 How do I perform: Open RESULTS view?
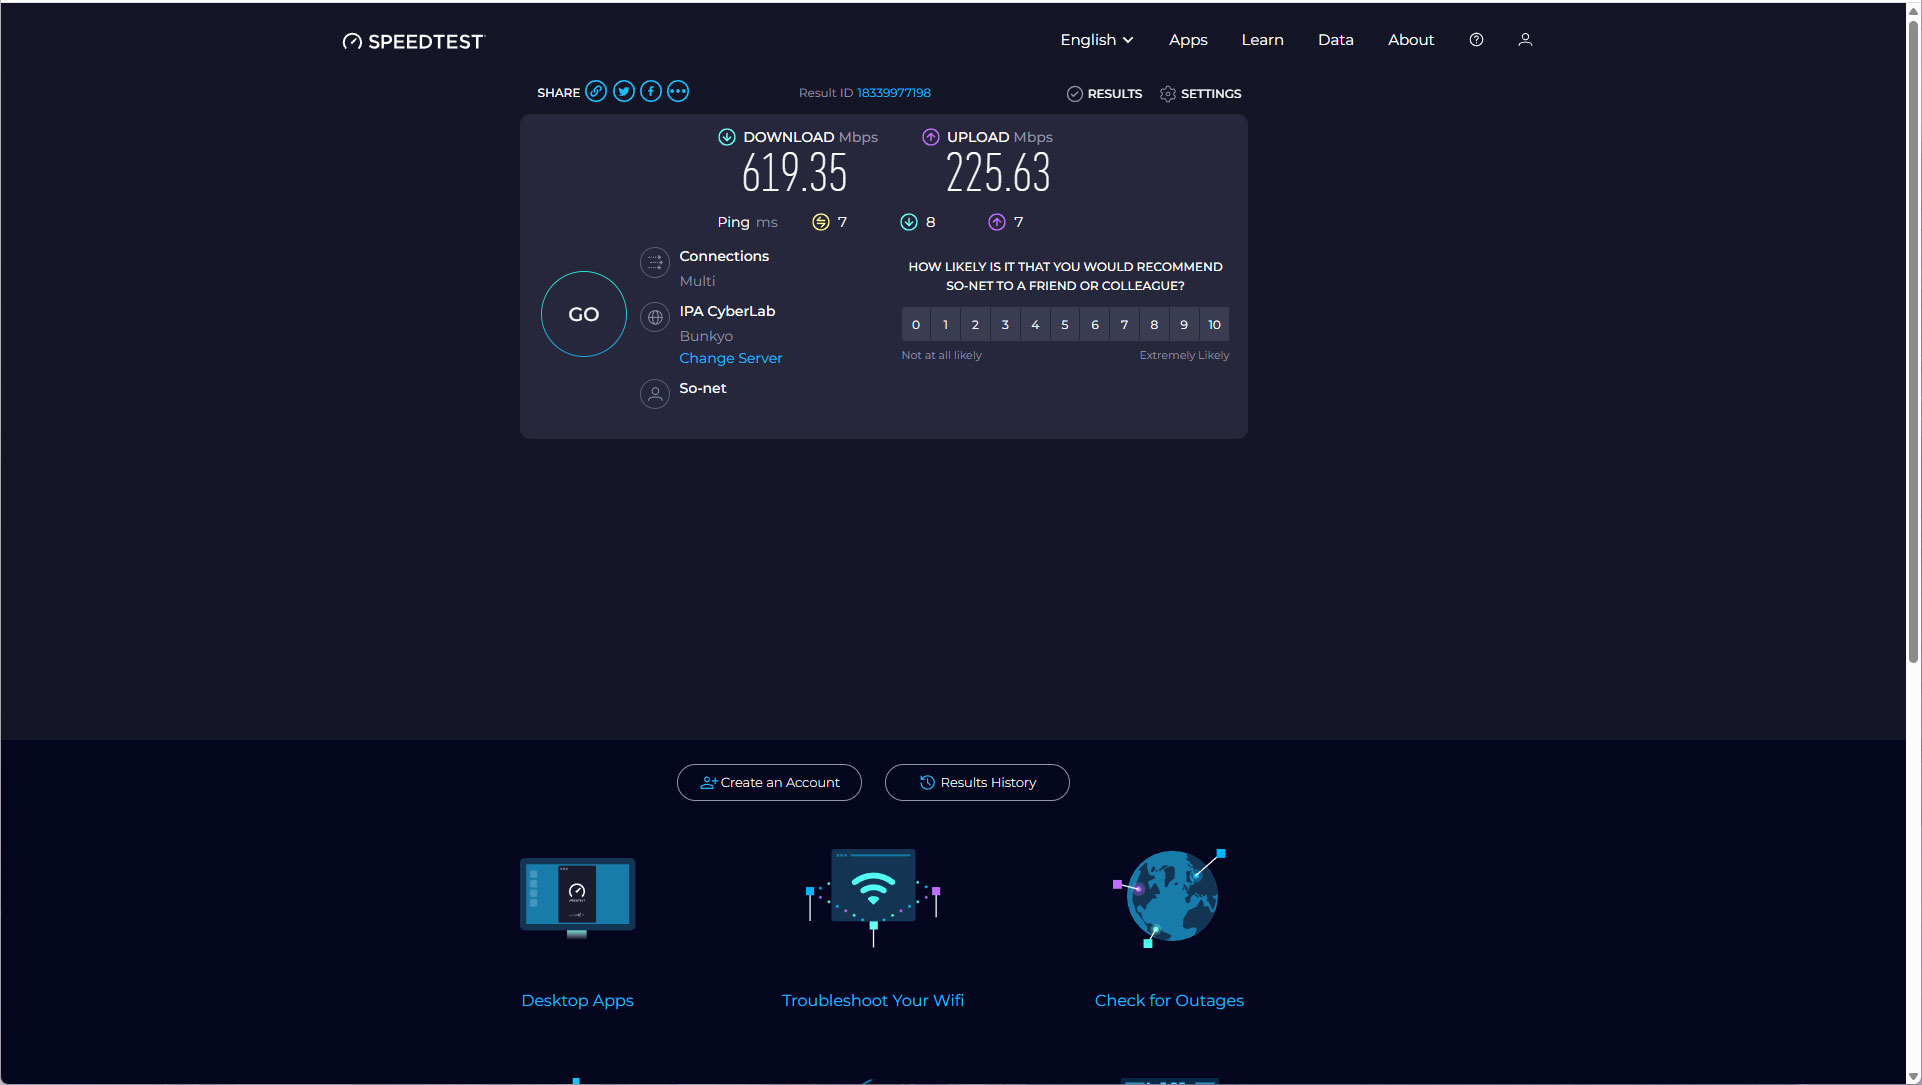tap(1104, 94)
